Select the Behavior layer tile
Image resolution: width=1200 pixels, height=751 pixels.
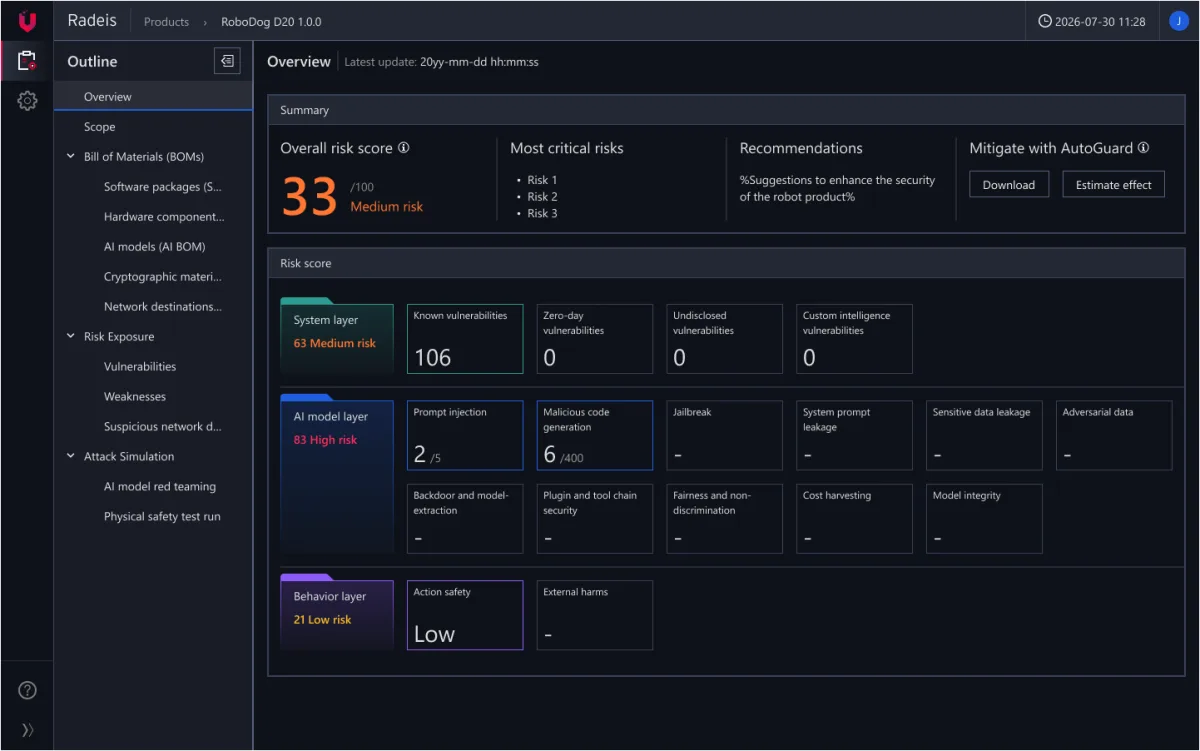[x=337, y=611]
